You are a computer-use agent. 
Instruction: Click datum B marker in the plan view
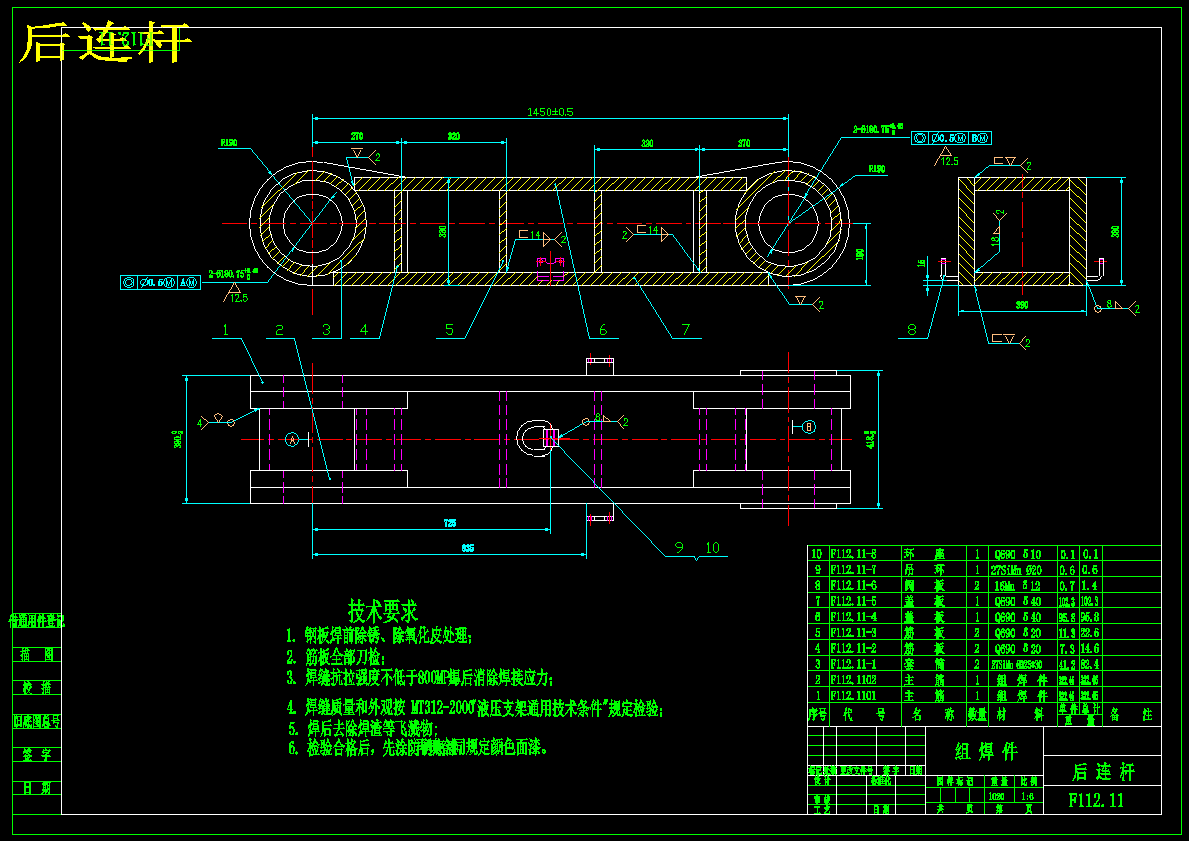point(808,427)
